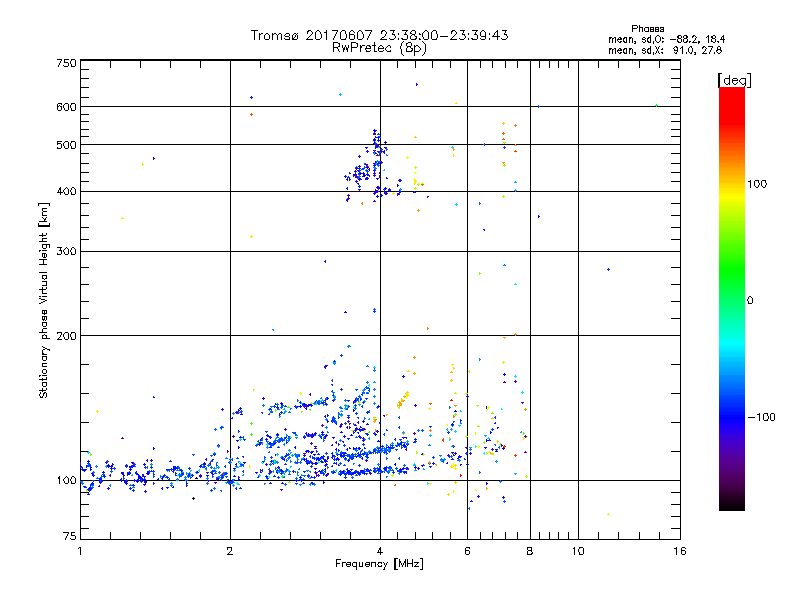Click the x-axis tick label '2'
The image size is (800, 600).
coord(230,551)
